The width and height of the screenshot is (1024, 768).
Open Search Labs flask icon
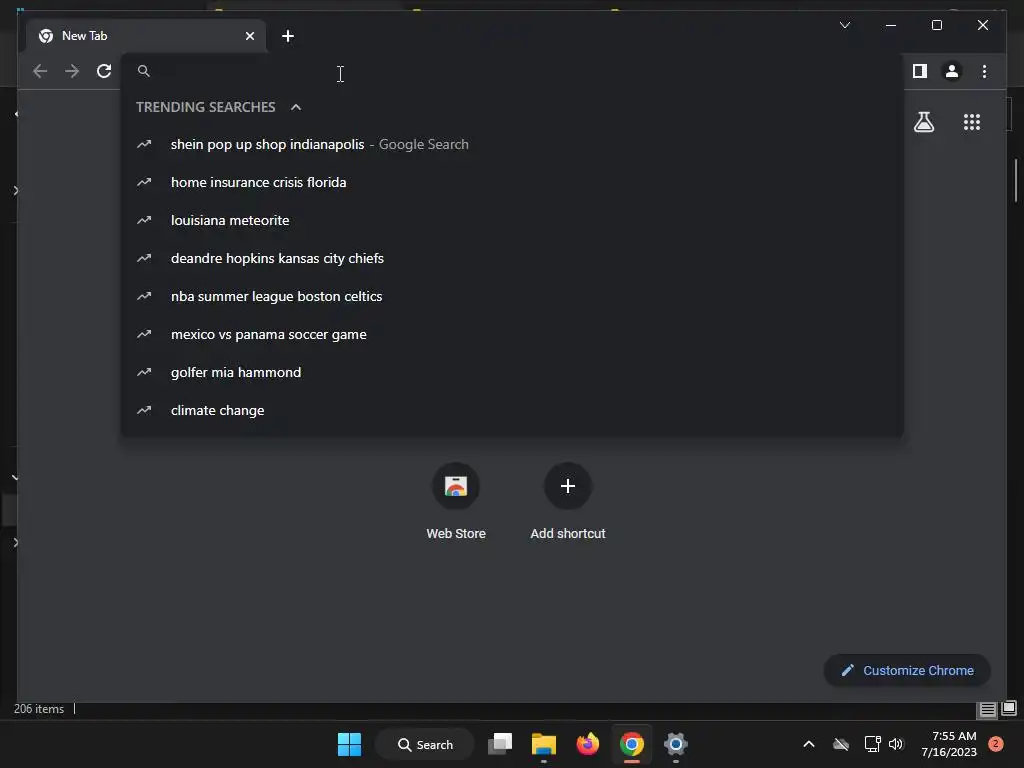[923, 122]
